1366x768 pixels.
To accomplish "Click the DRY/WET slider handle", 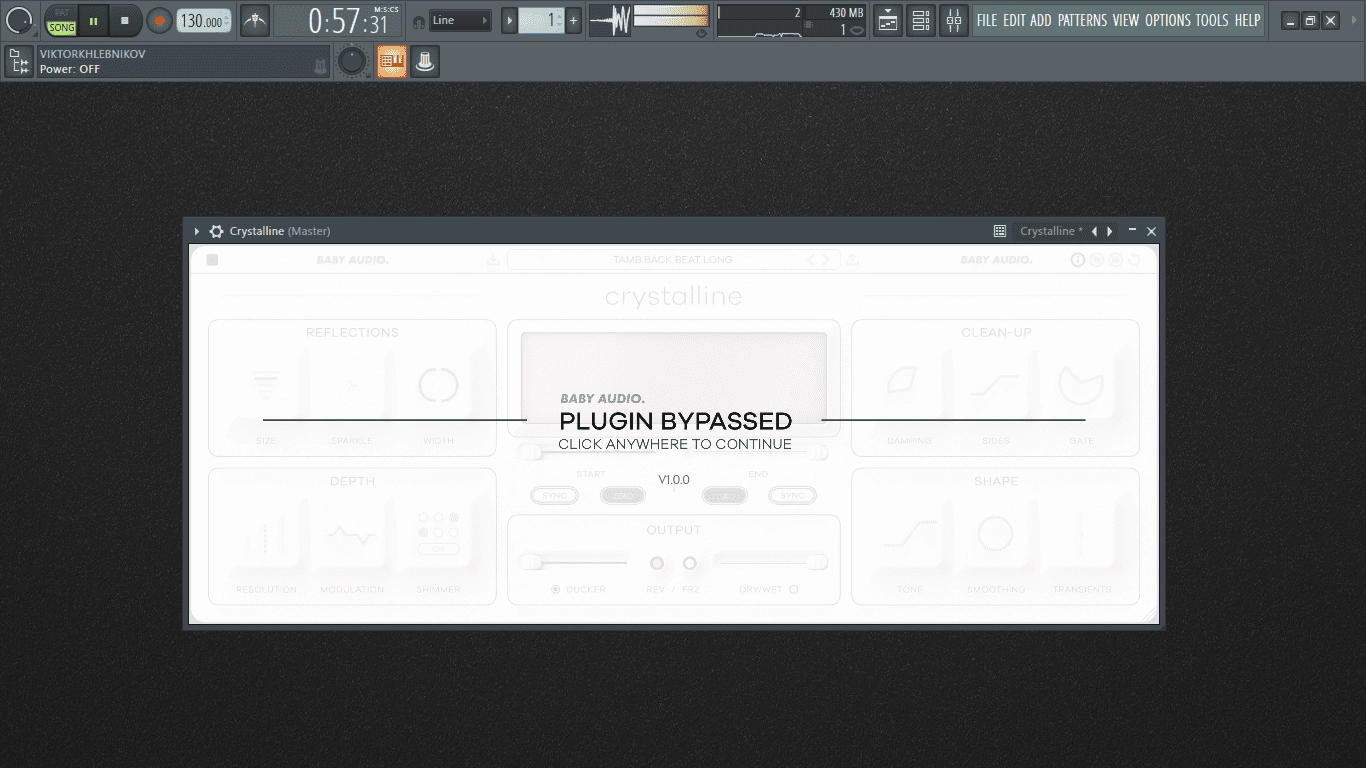I will [x=818, y=562].
